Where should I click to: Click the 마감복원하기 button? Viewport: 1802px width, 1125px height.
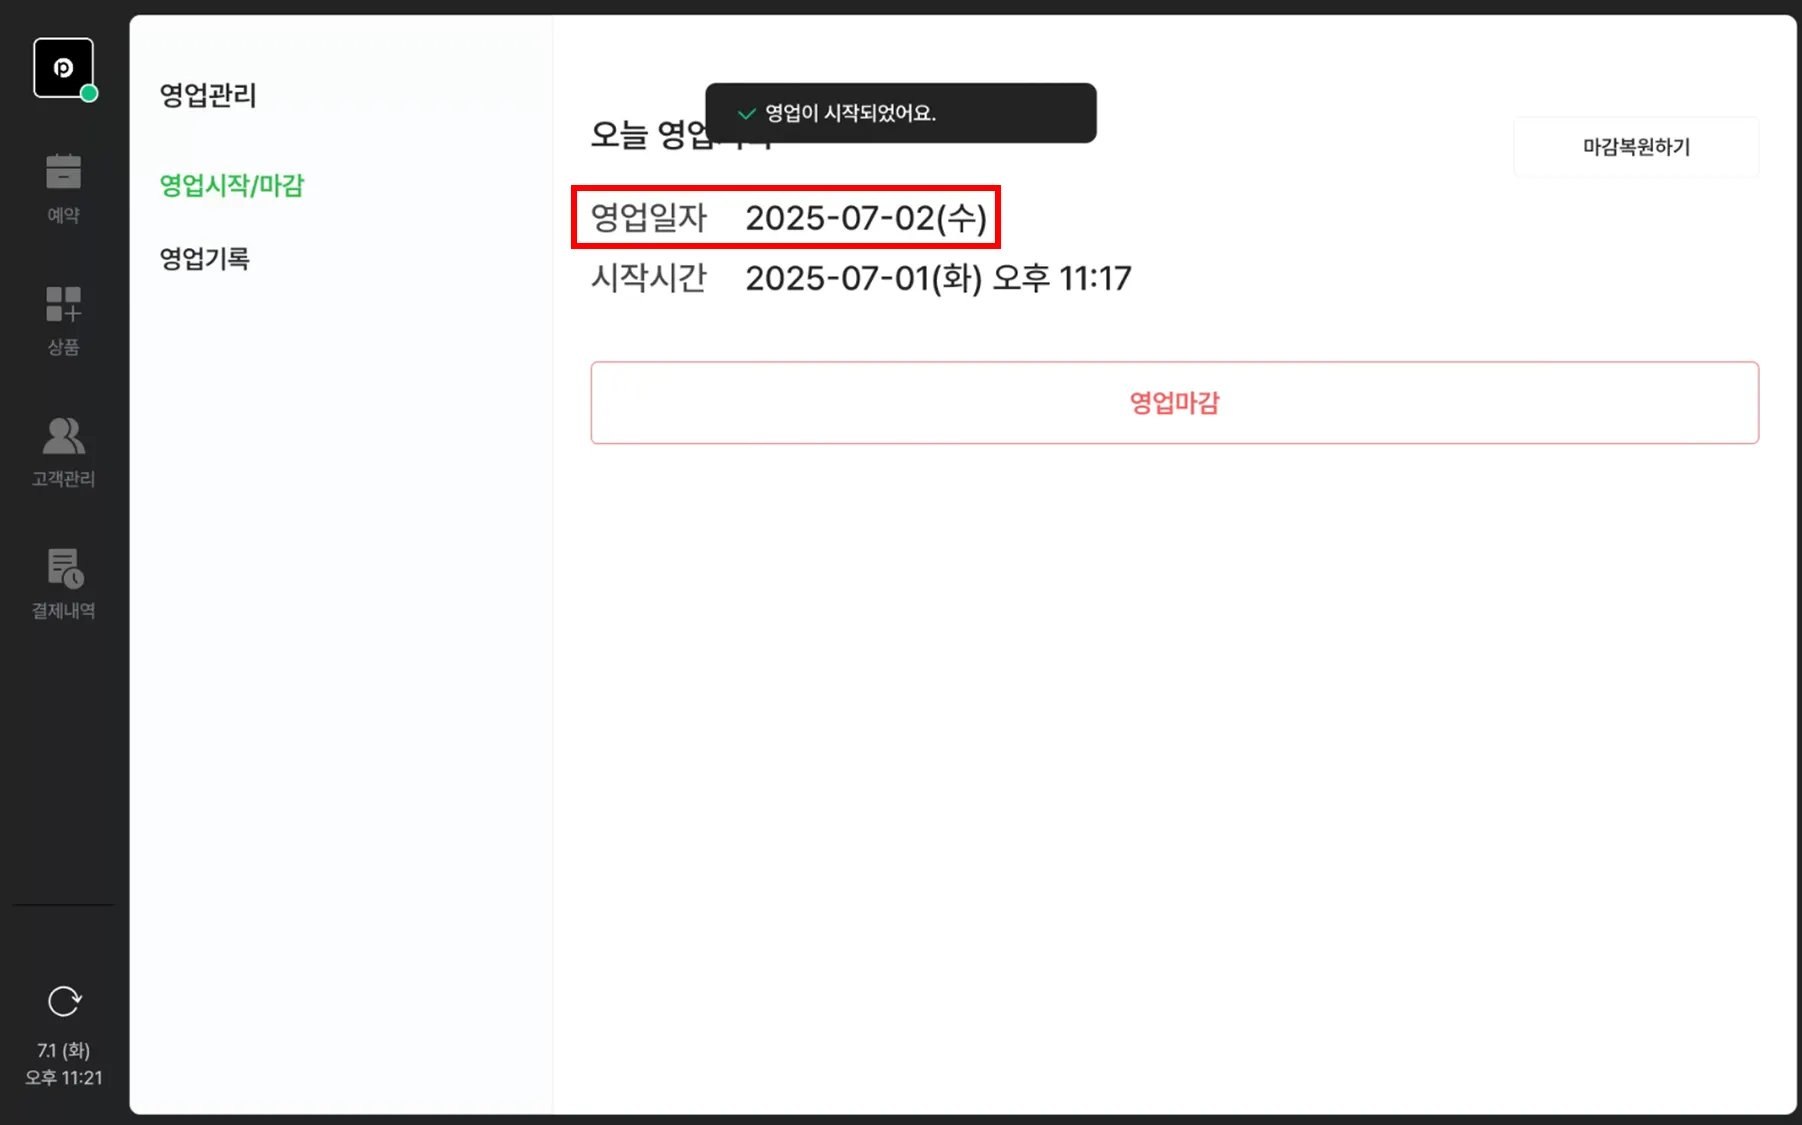(x=1636, y=147)
